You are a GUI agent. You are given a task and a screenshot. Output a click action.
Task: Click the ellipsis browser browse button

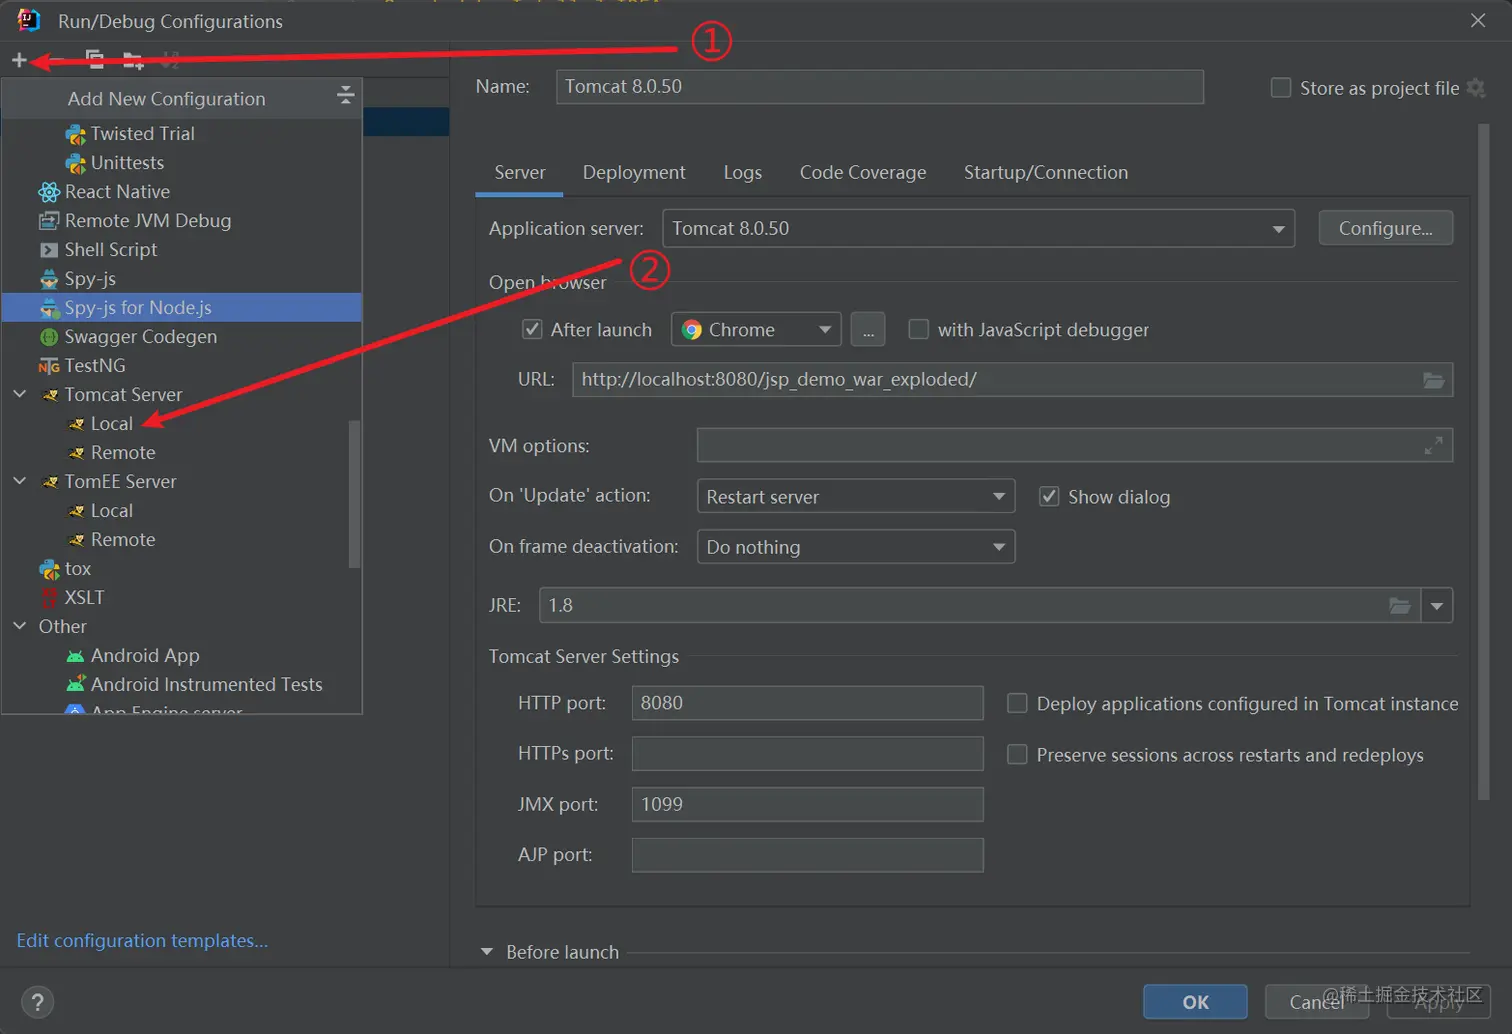pyautogui.click(x=868, y=329)
